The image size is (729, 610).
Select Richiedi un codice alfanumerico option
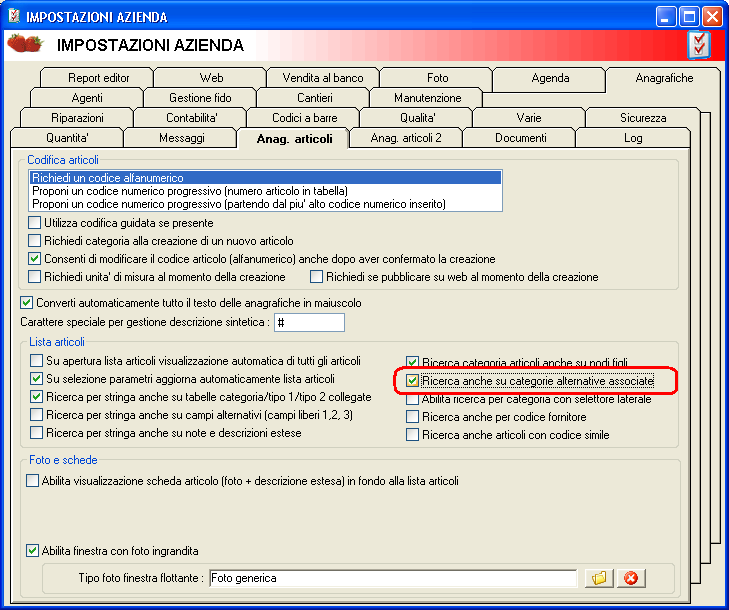tap(265, 178)
